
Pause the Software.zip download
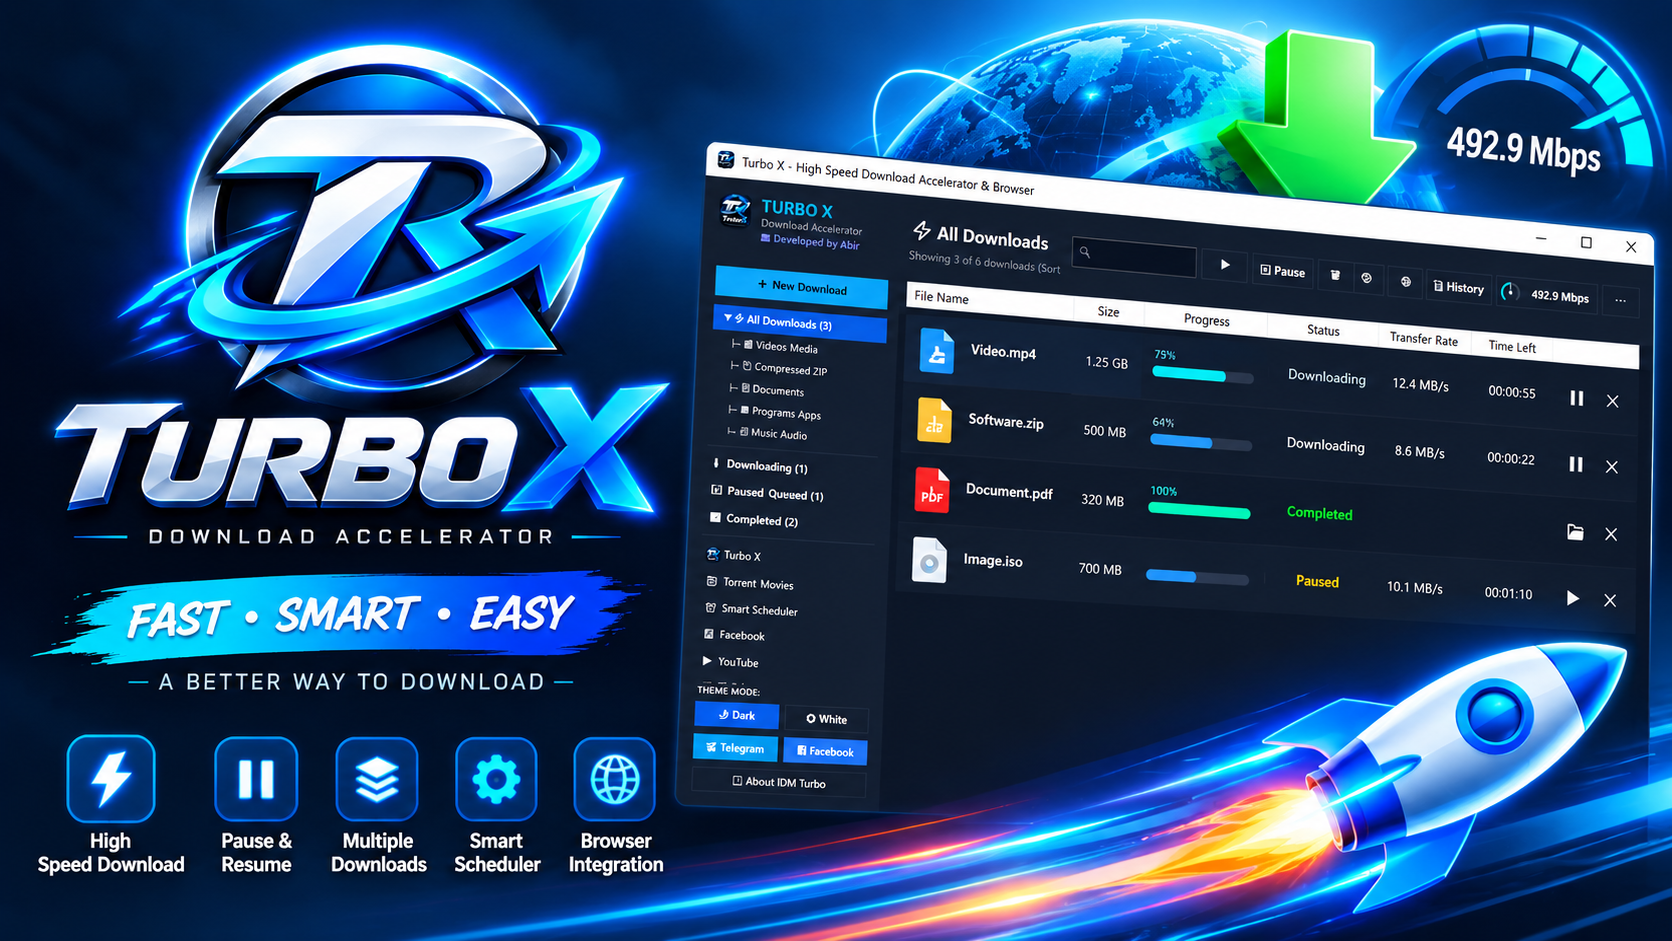pos(1576,464)
